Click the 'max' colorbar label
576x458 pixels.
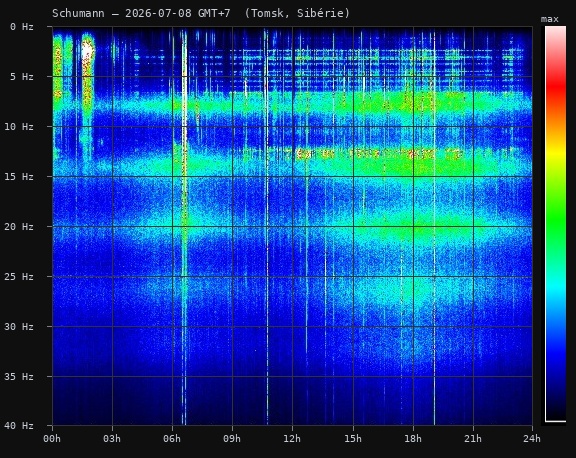[x=550, y=19]
